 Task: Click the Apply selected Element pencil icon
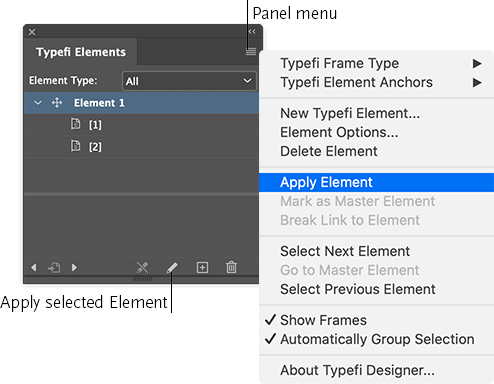coord(172,267)
